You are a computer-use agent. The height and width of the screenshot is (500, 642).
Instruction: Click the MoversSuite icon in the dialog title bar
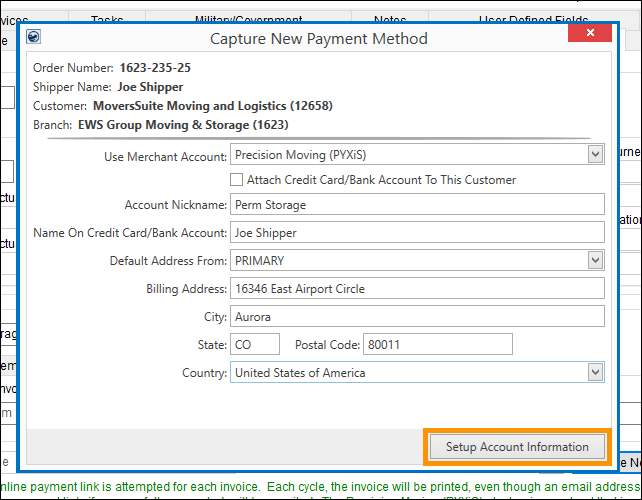point(33,37)
